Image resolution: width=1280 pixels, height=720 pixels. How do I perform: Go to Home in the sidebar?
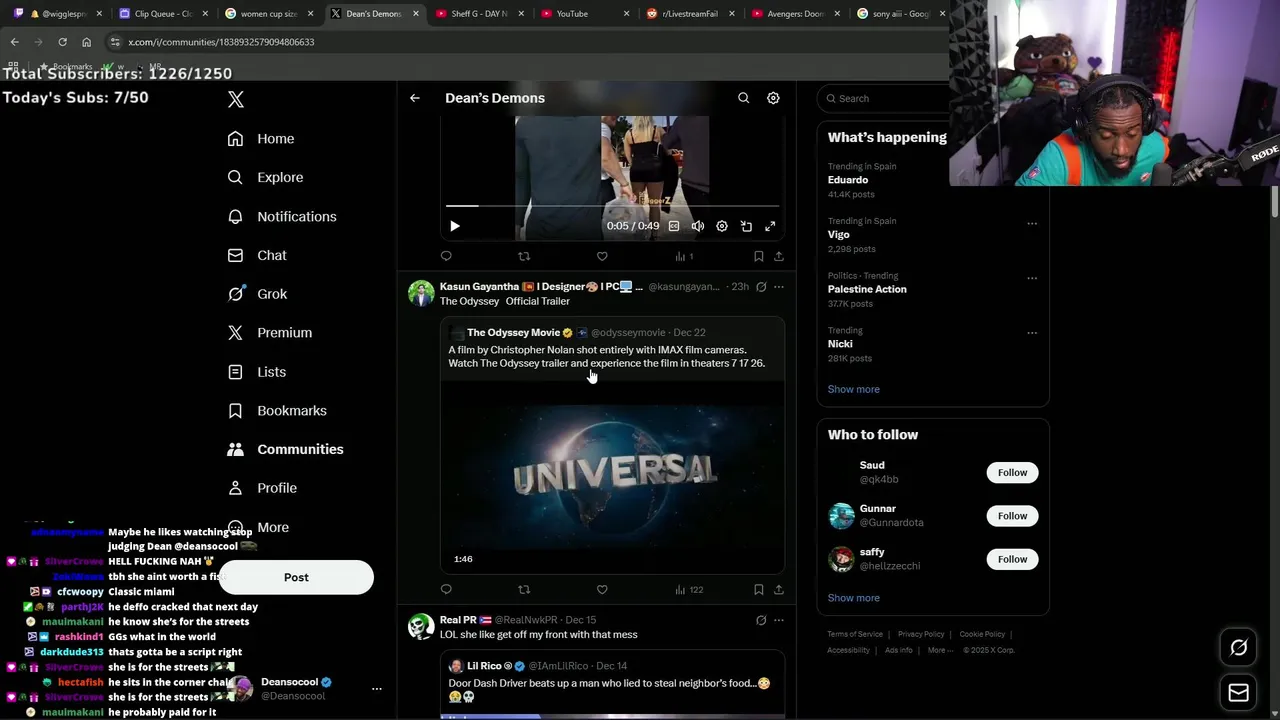coord(261,139)
